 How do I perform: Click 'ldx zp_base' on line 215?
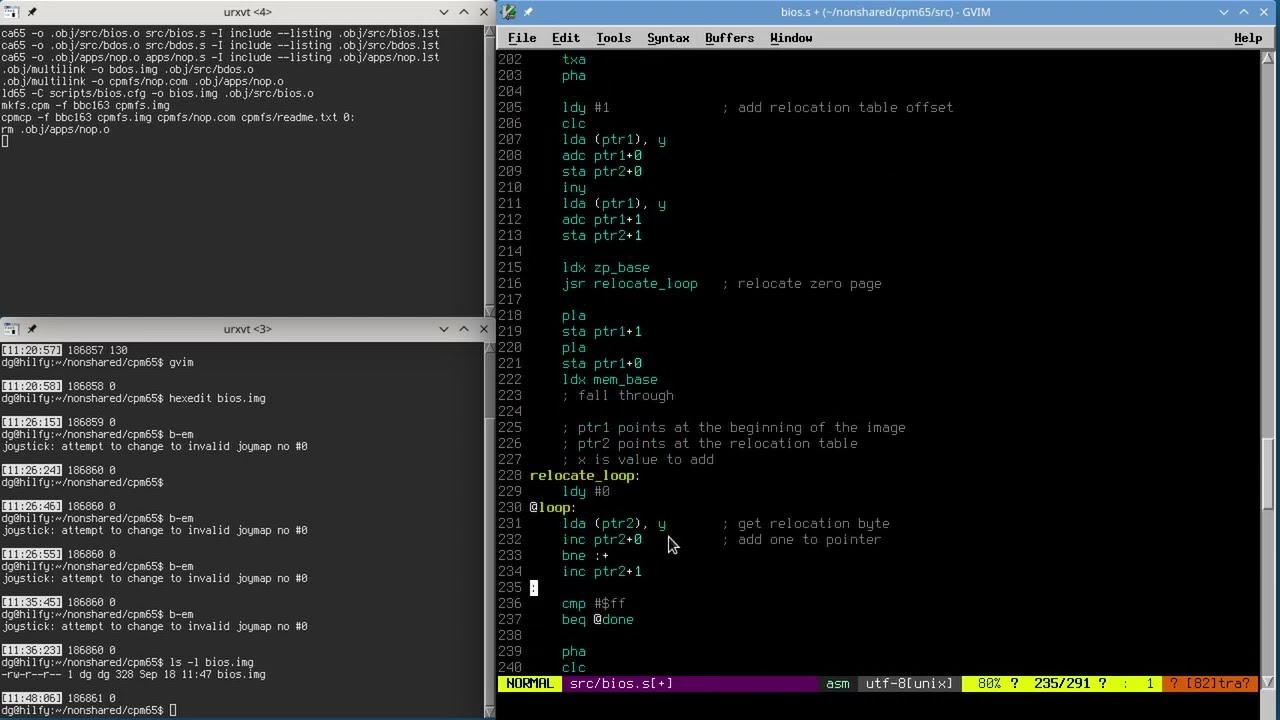(x=606, y=268)
